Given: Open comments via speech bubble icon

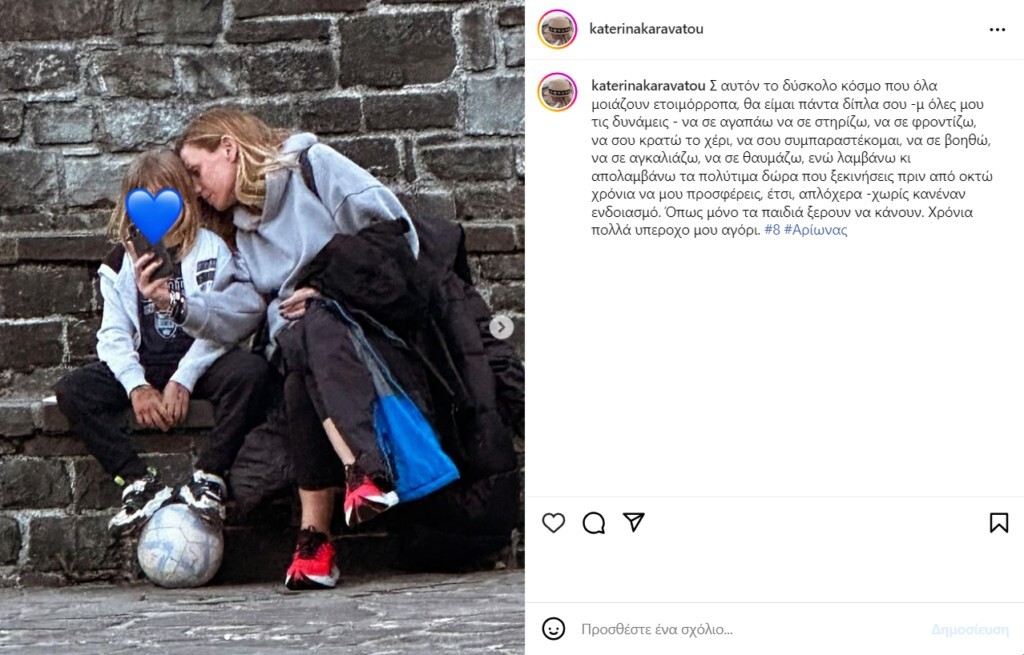Looking at the screenshot, I should (x=594, y=522).
